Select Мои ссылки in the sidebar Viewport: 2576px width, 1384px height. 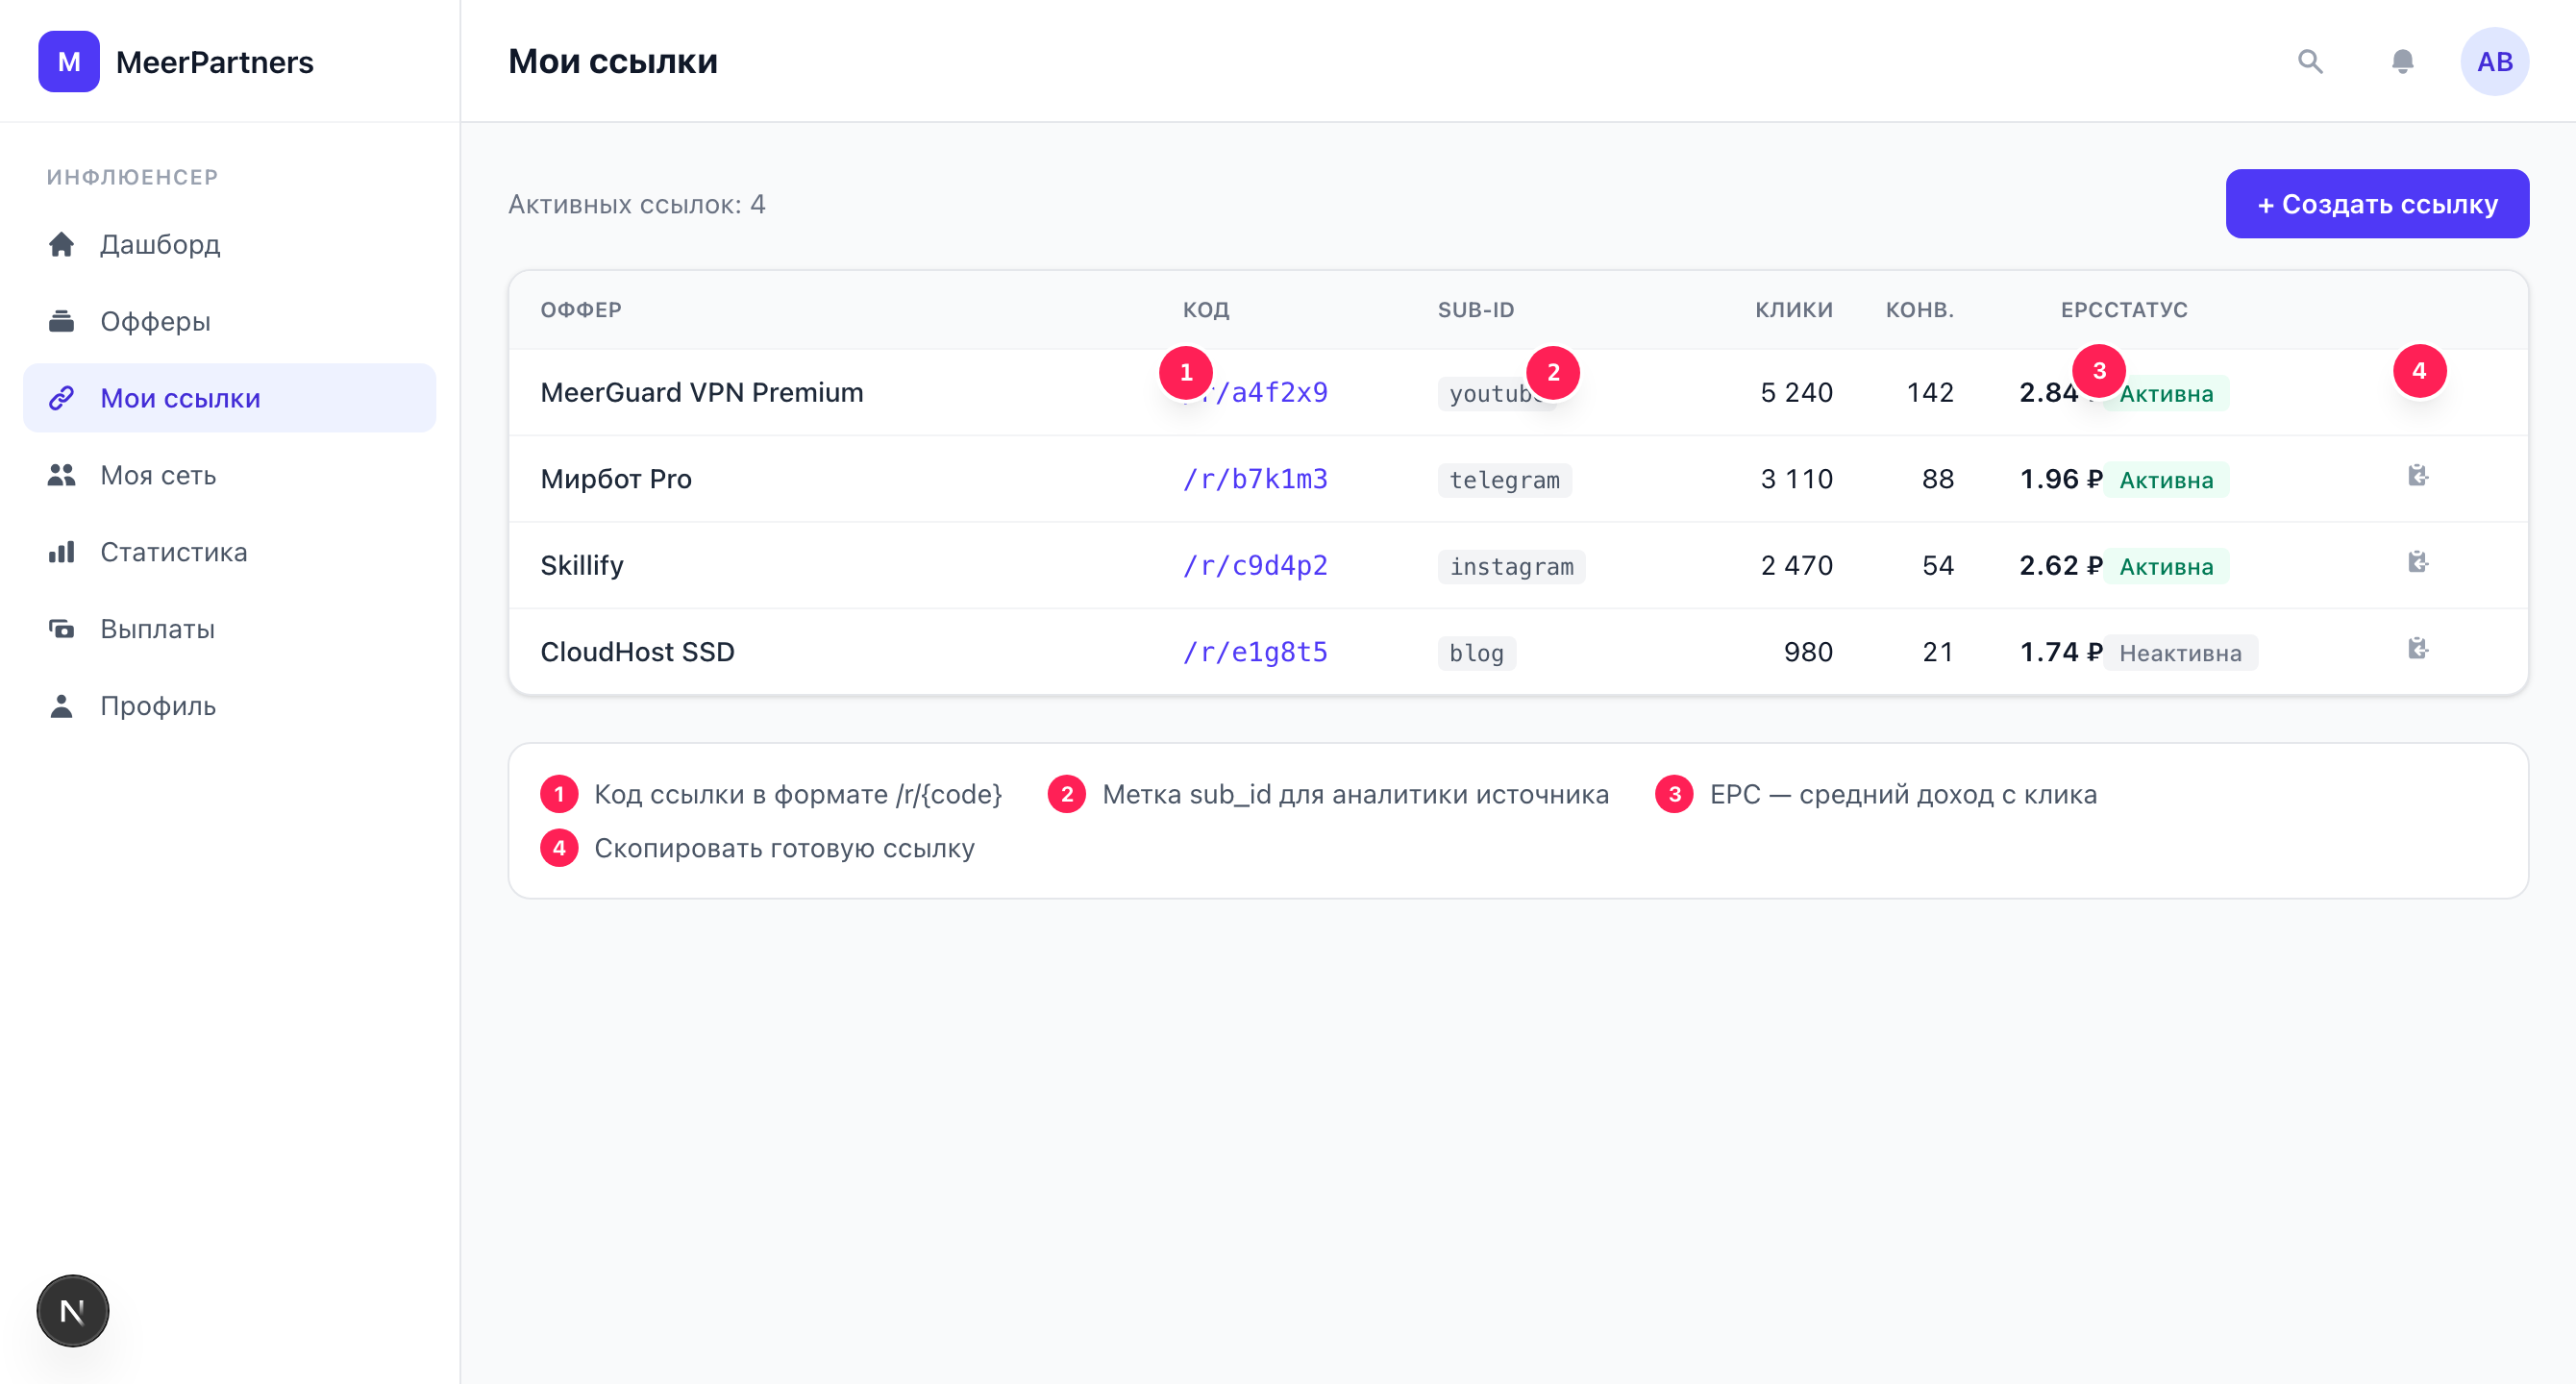230,398
